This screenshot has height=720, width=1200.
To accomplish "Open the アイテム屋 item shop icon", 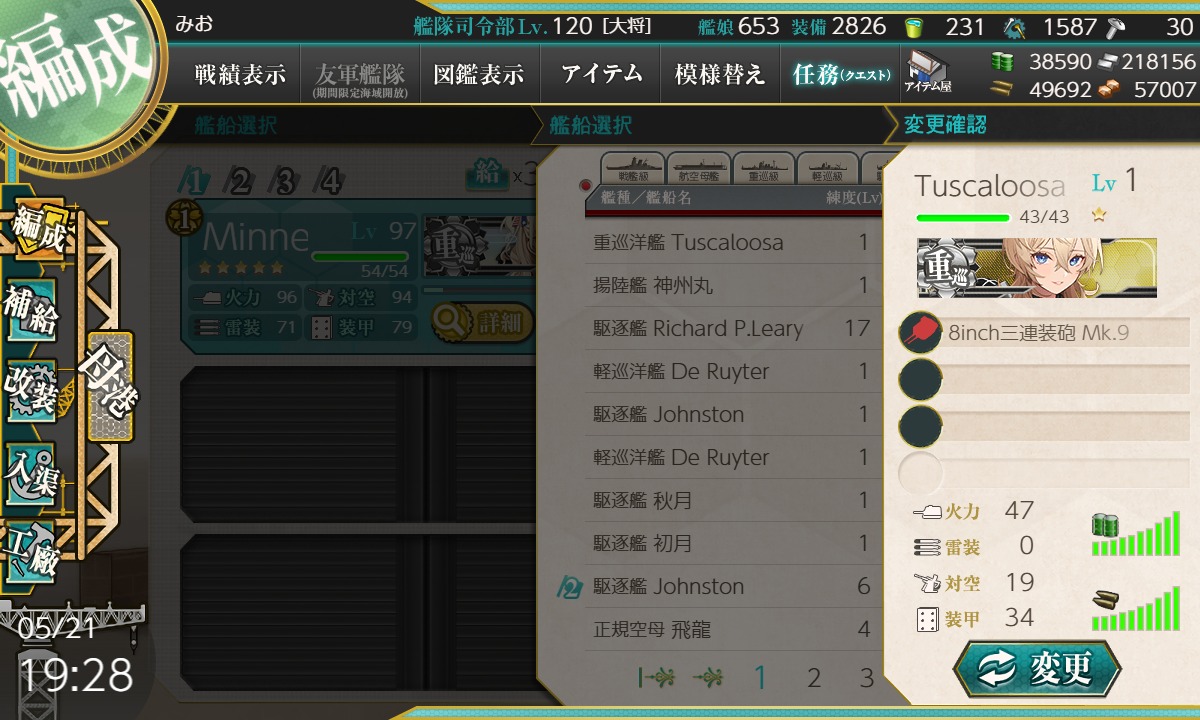I will pos(927,74).
